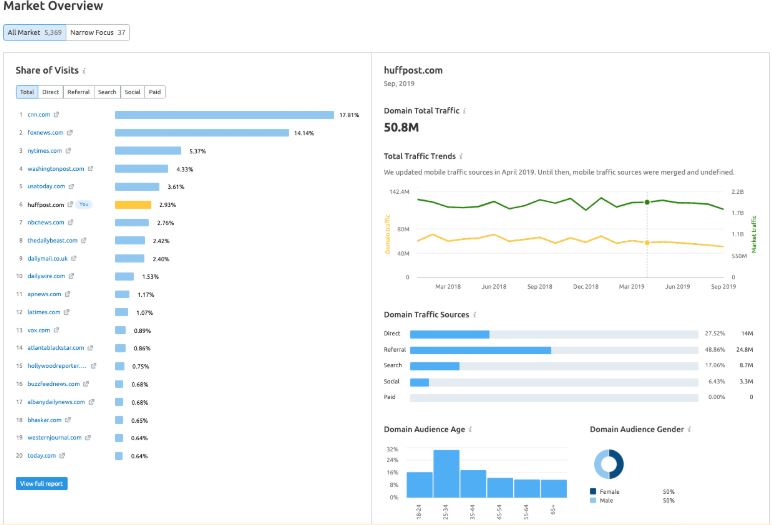Switch to the Search tab

(107, 92)
